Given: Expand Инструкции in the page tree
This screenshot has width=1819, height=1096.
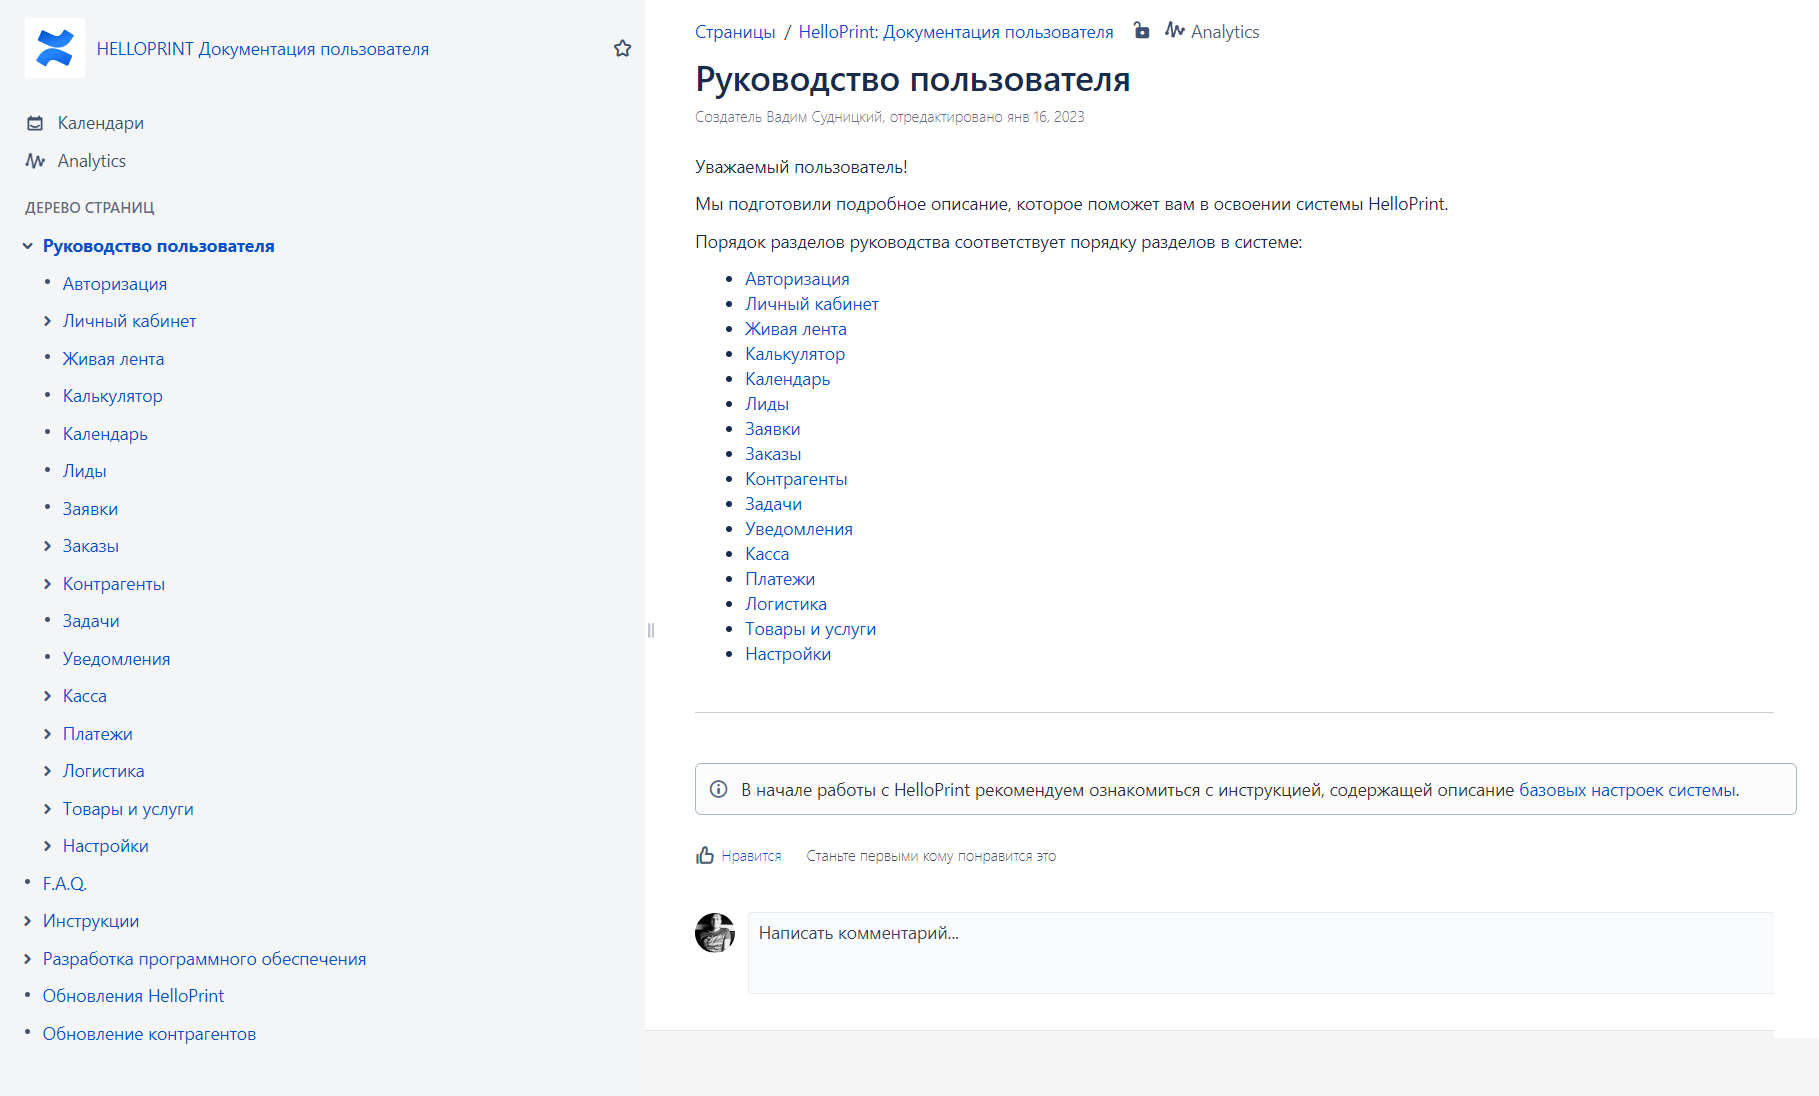Looking at the screenshot, I should point(28,921).
